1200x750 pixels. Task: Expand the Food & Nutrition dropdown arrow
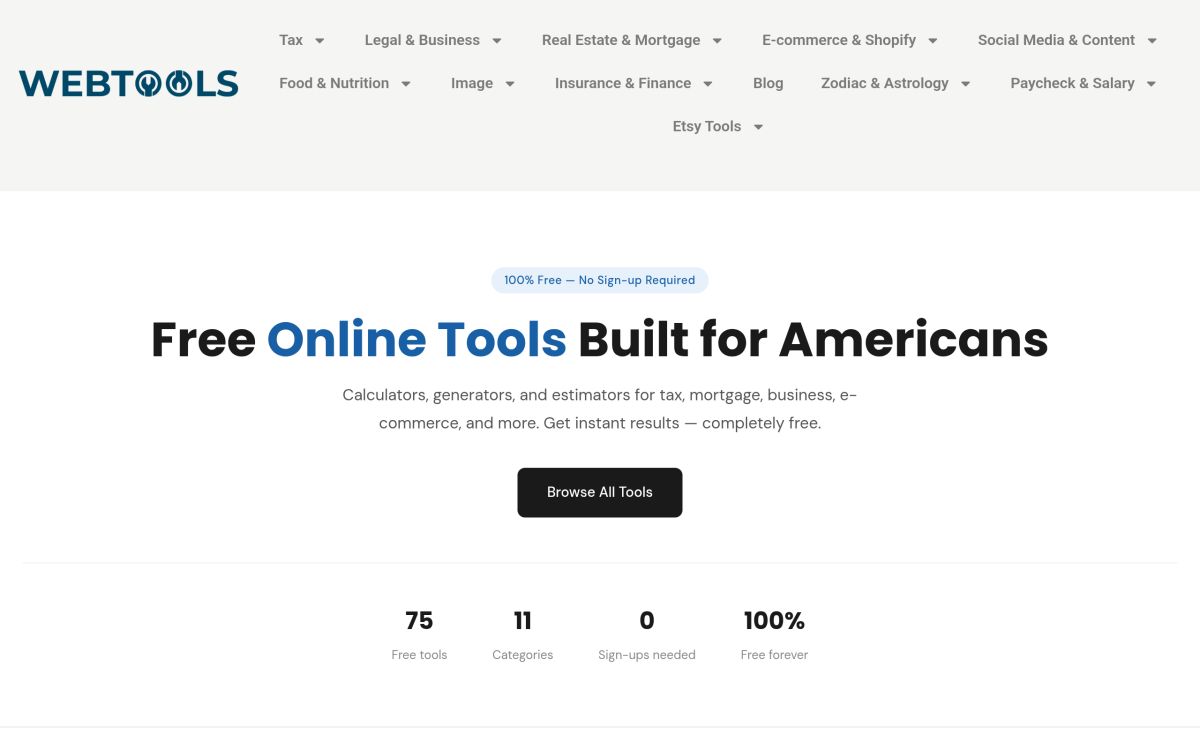pos(406,84)
